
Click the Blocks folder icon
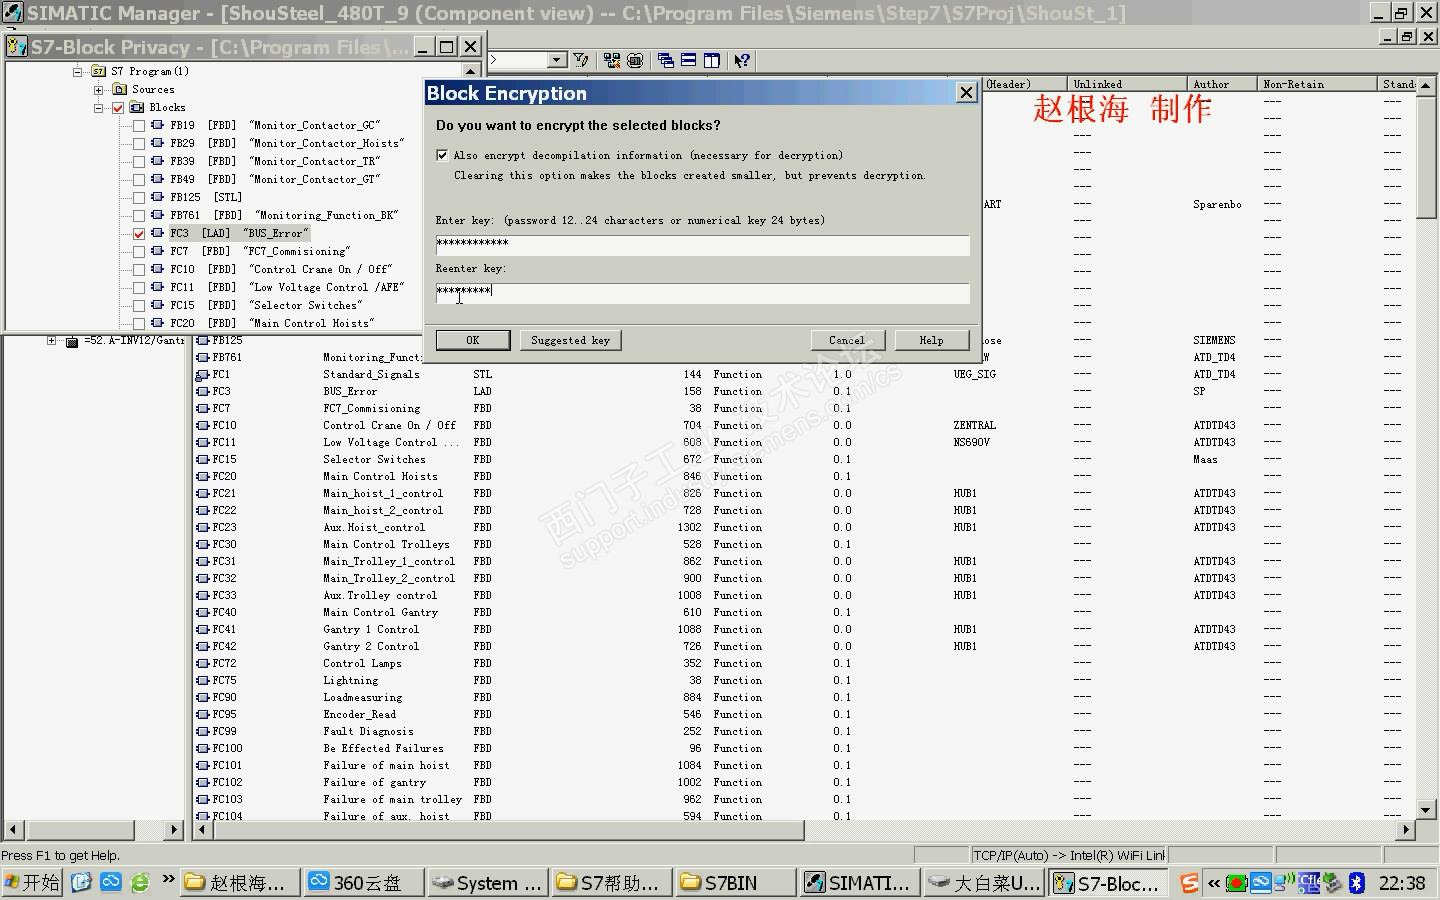pyautogui.click(x=137, y=107)
